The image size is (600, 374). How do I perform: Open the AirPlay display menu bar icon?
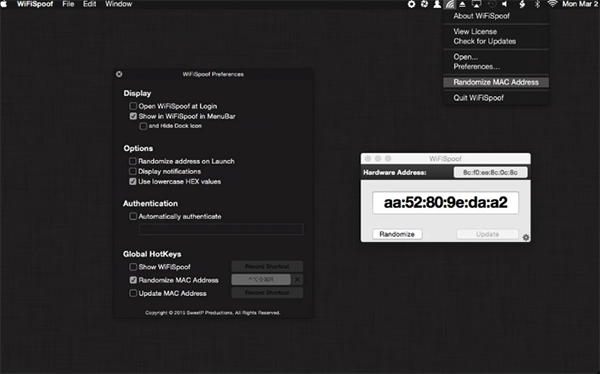click(x=476, y=4)
